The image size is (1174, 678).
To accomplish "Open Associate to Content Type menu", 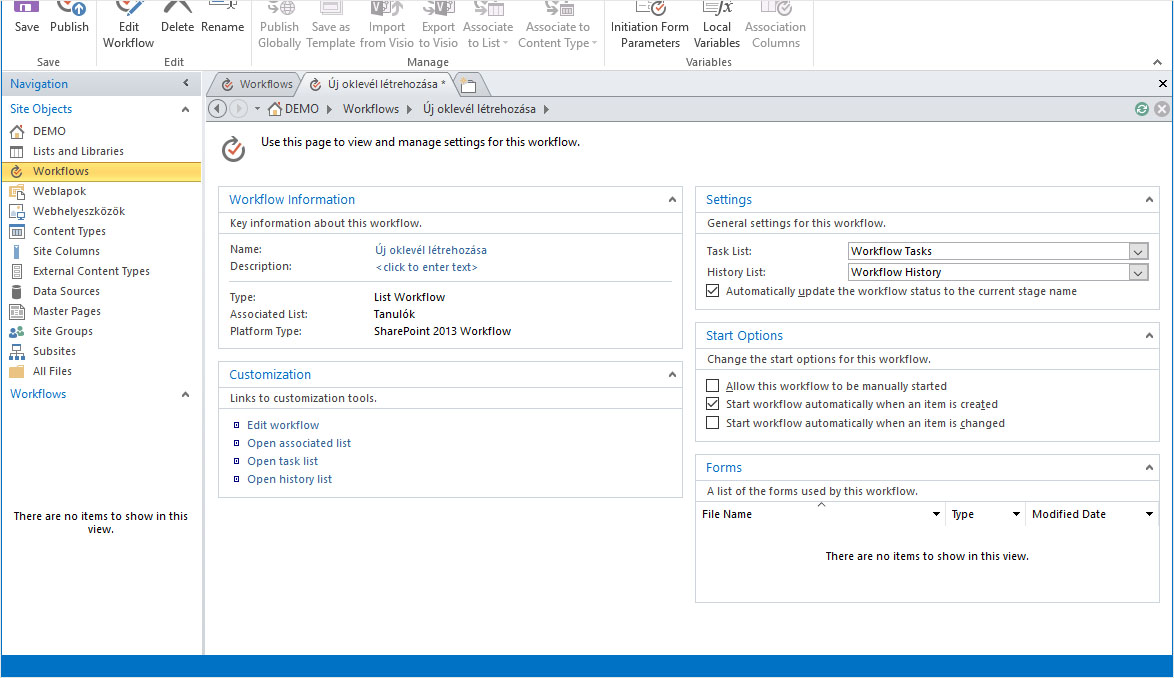I will coord(557,25).
